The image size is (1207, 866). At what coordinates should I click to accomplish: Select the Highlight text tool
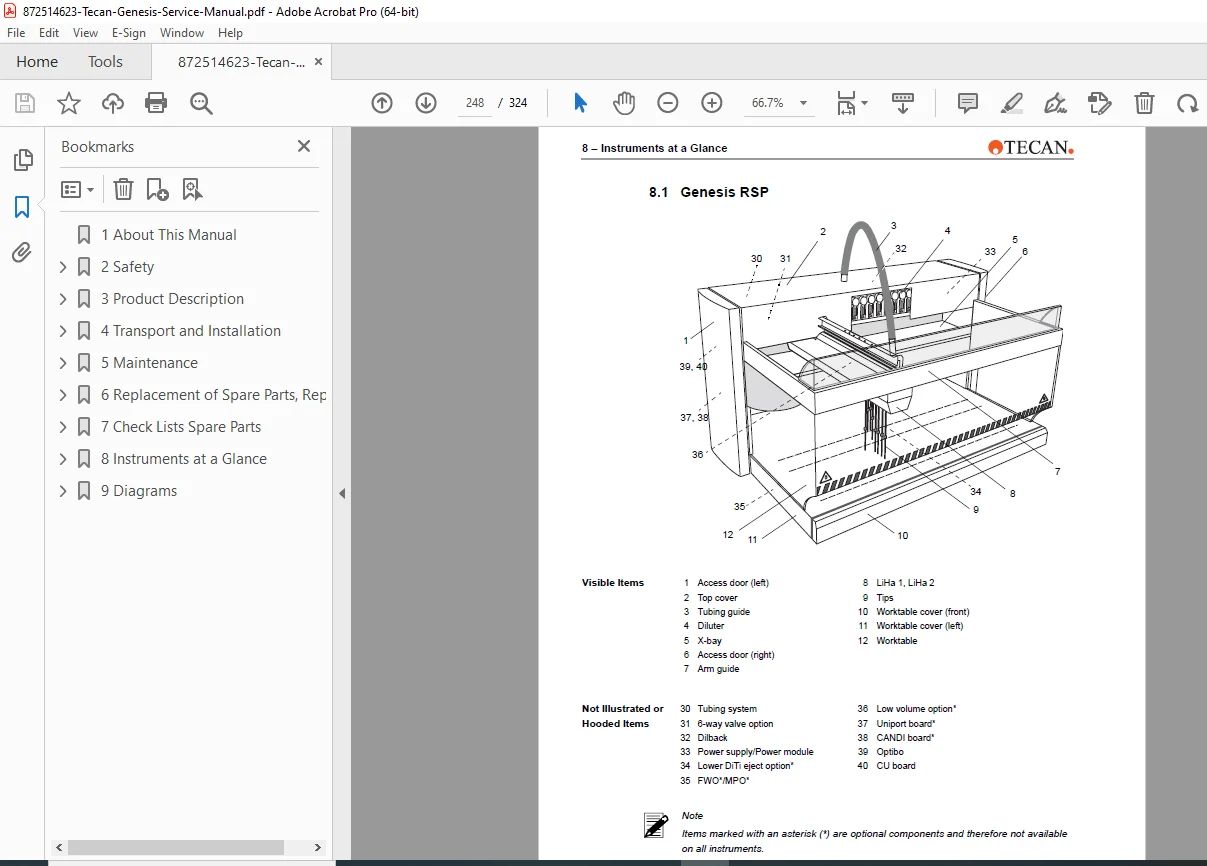(1012, 103)
